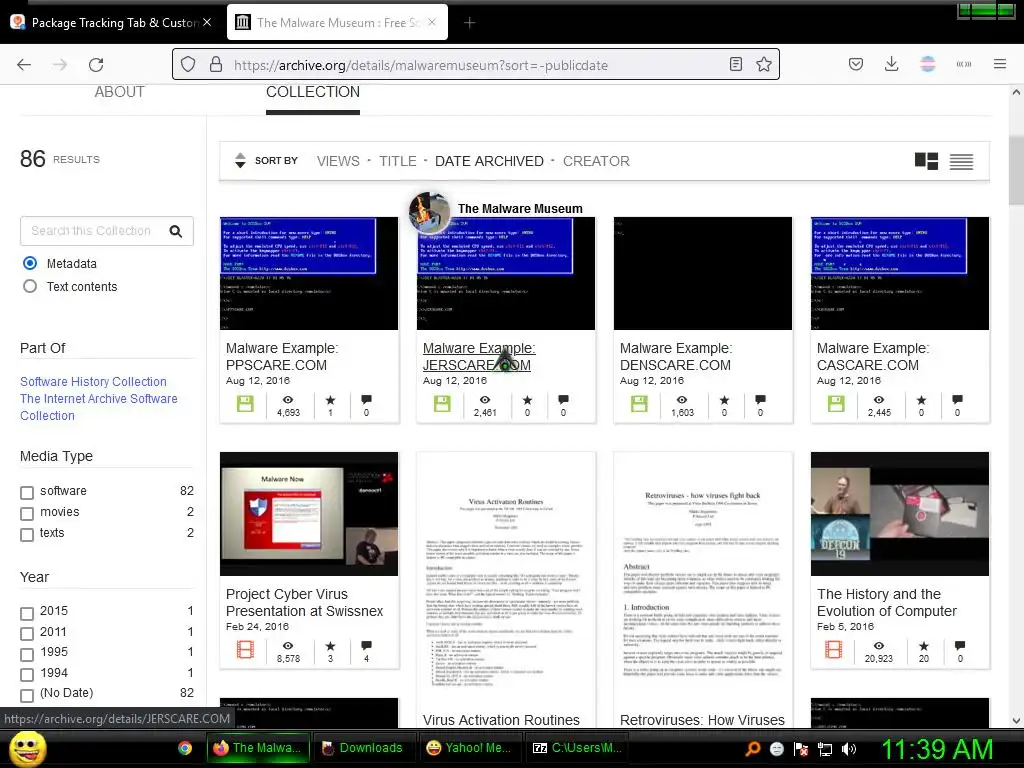
Task: Open the ABOUT tab
Action: pyautogui.click(x=120, y=92)
